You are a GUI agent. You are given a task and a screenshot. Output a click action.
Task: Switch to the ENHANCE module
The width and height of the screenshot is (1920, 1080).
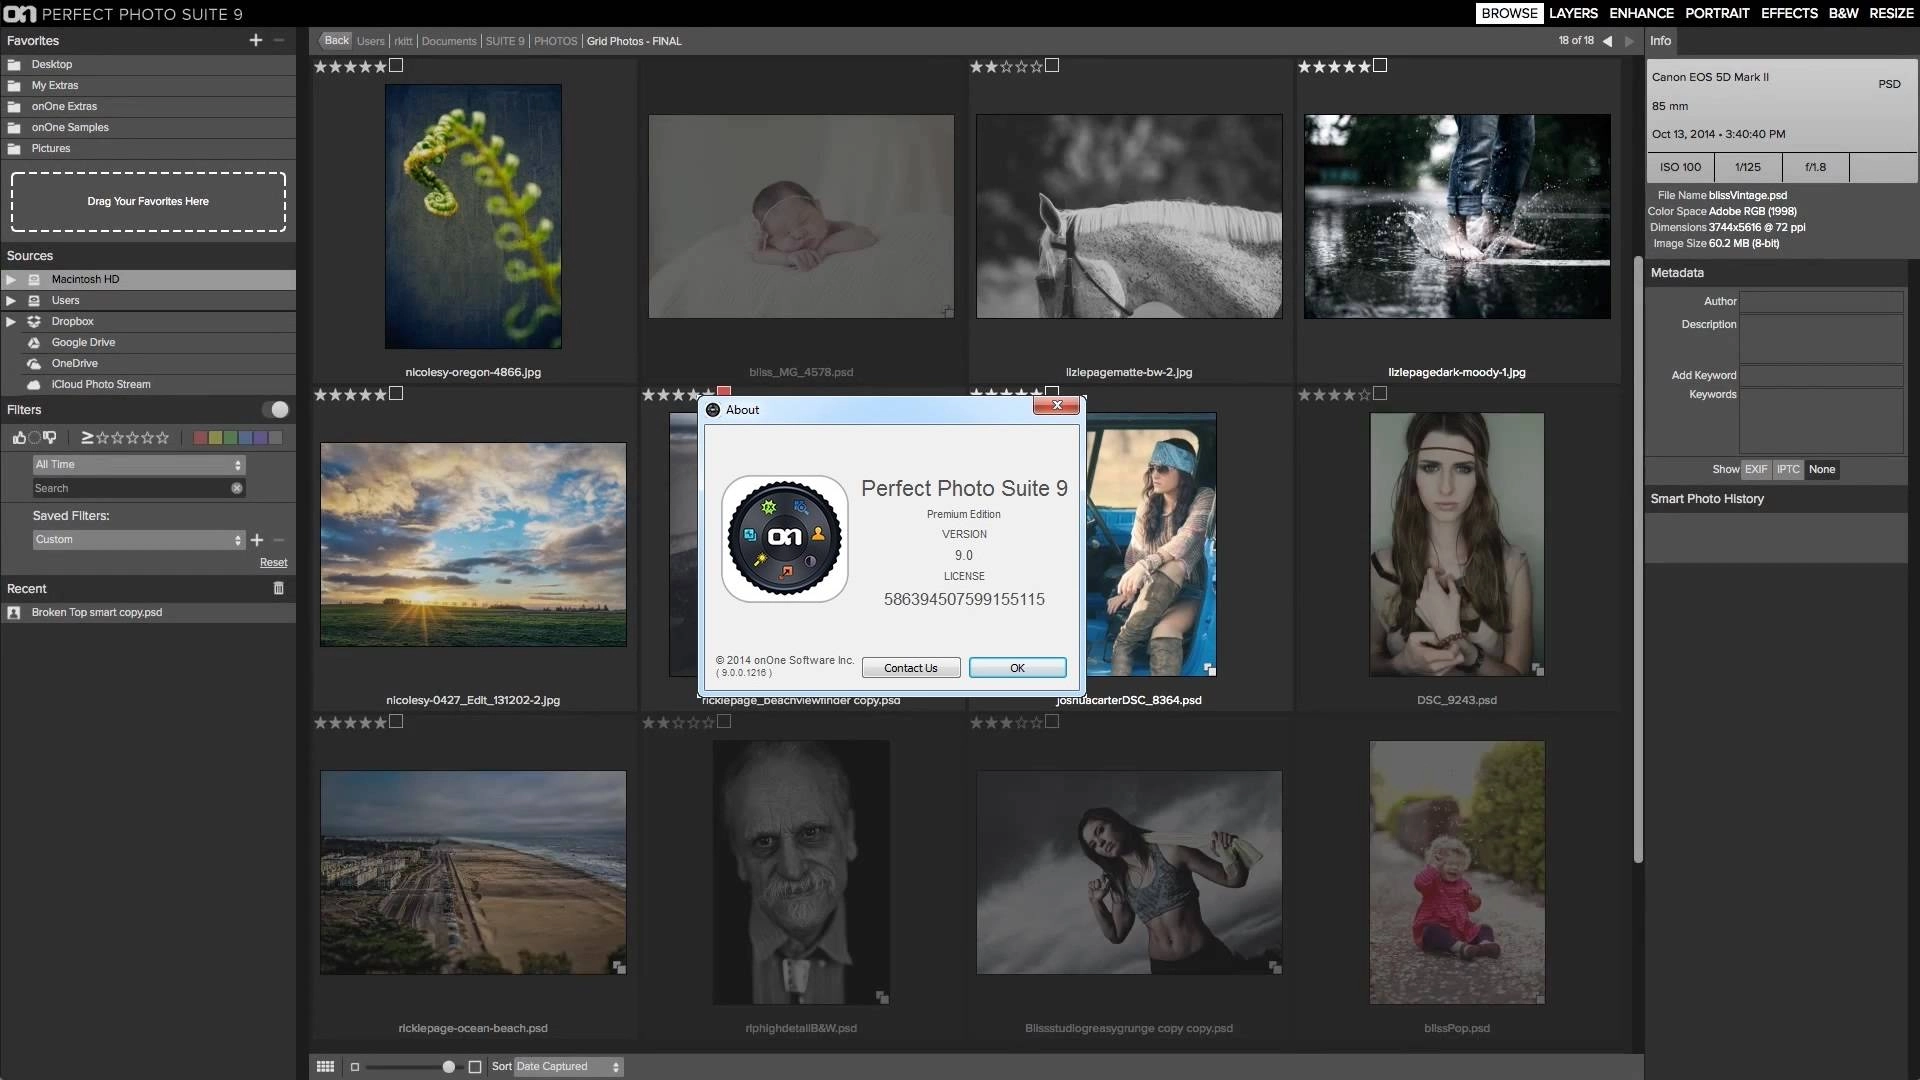1641,13
